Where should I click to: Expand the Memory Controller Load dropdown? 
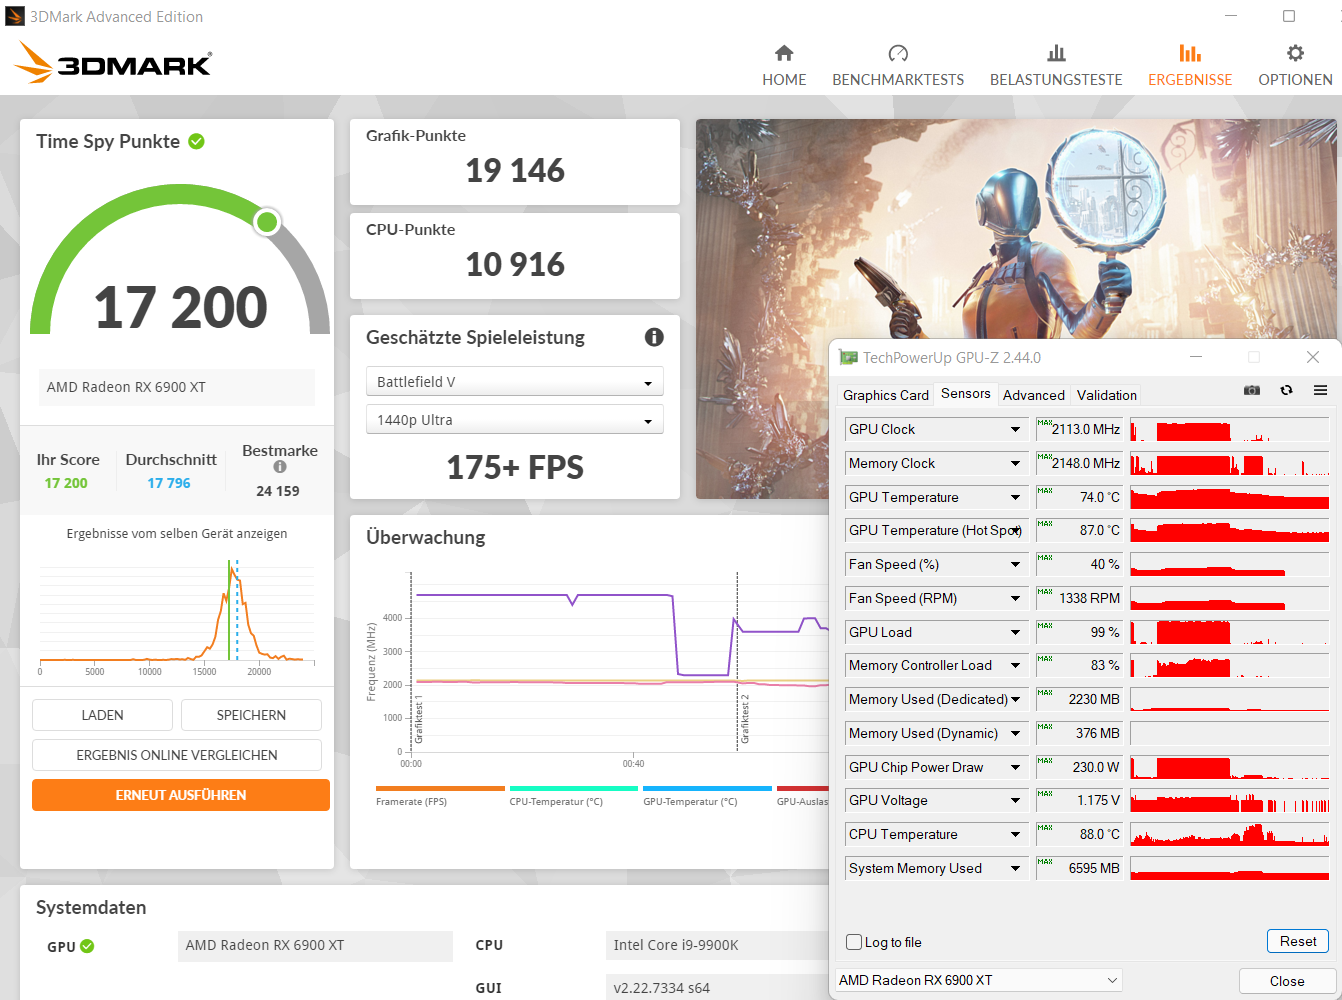[1015, 665]
